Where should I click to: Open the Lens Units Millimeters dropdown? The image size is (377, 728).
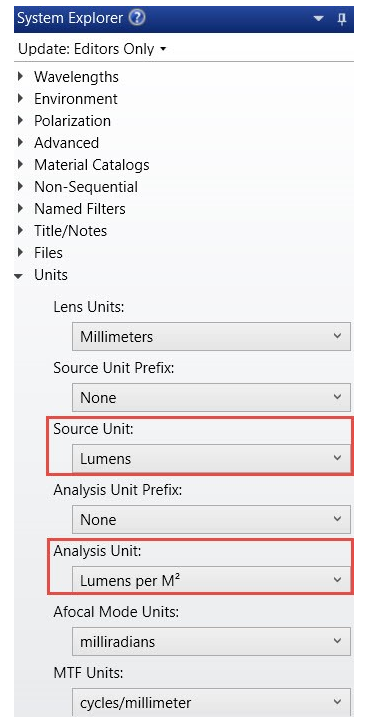pos(211,336)
